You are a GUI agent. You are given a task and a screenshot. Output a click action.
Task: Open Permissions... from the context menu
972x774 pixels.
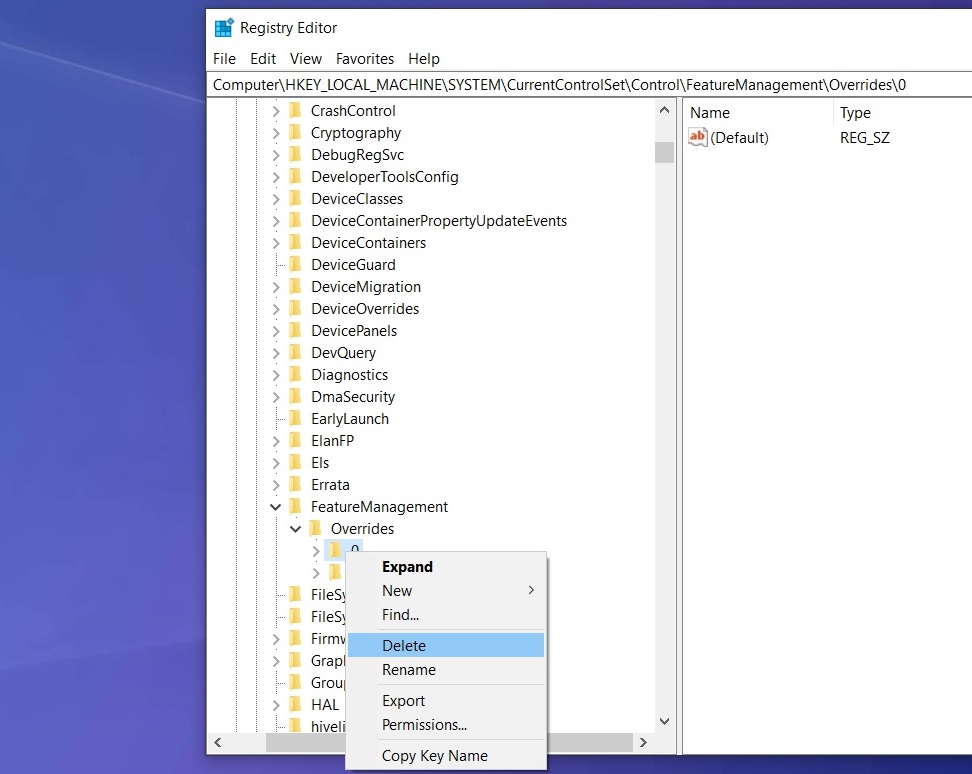pos(446,725)
